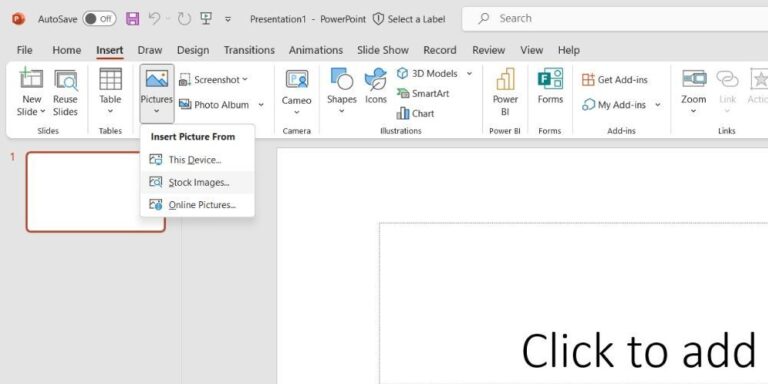Click Start From Beginning presentation icon
This screenshot has height=384, width=768.
tap(206, 19)
